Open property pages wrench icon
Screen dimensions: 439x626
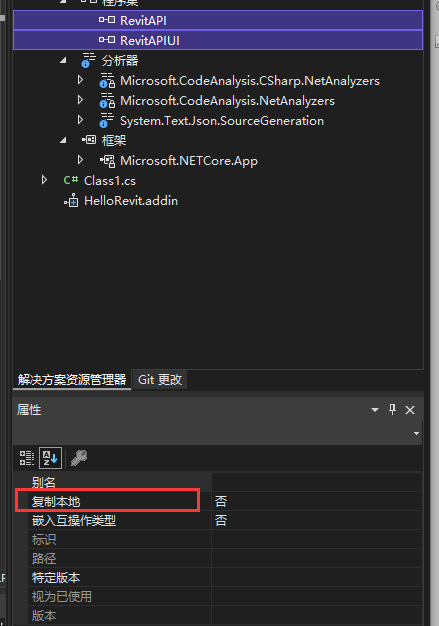[79, 458]
